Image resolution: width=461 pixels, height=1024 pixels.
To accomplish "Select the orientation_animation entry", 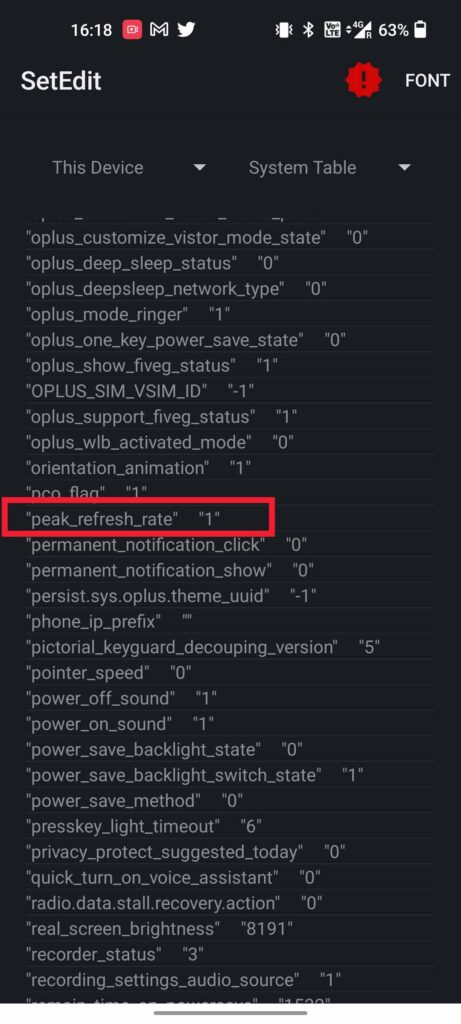I will tap(230, 468).
